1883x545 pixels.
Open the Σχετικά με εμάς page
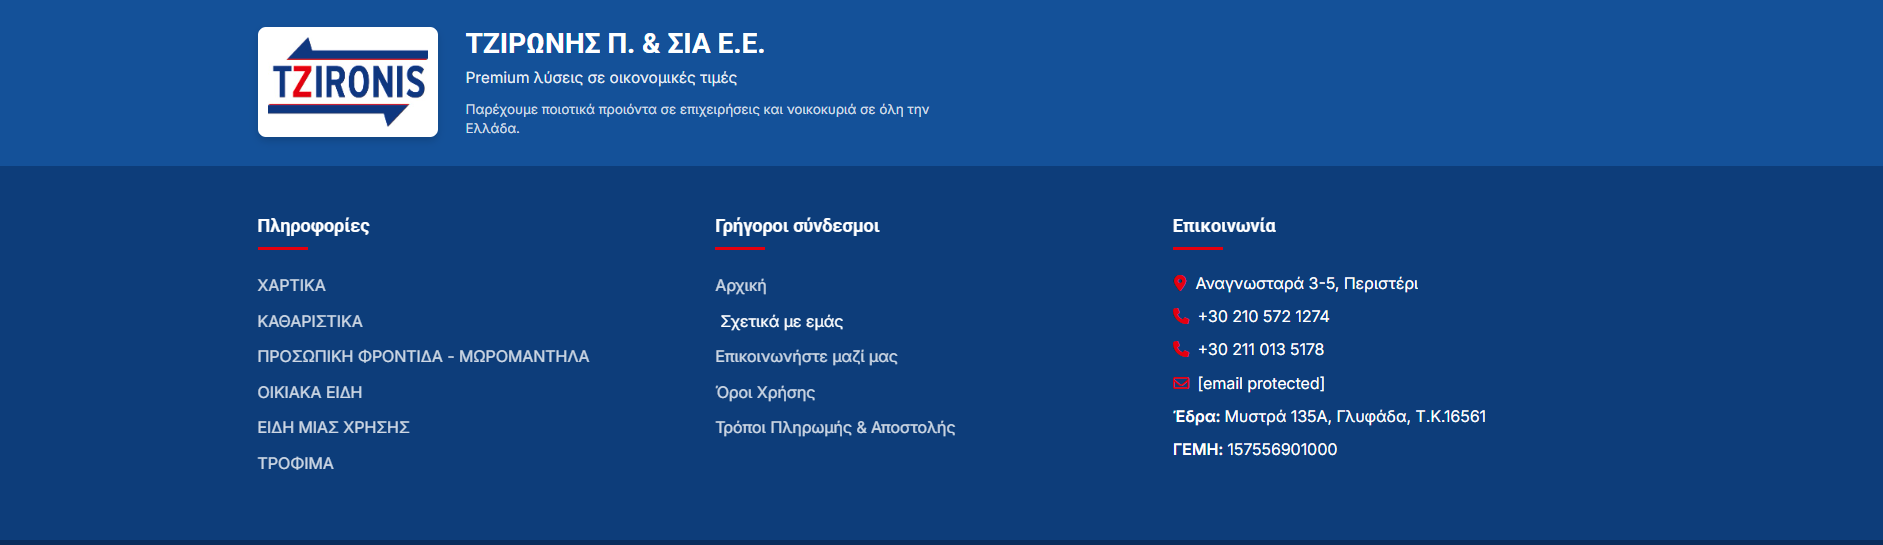click(x=781, y=322)
